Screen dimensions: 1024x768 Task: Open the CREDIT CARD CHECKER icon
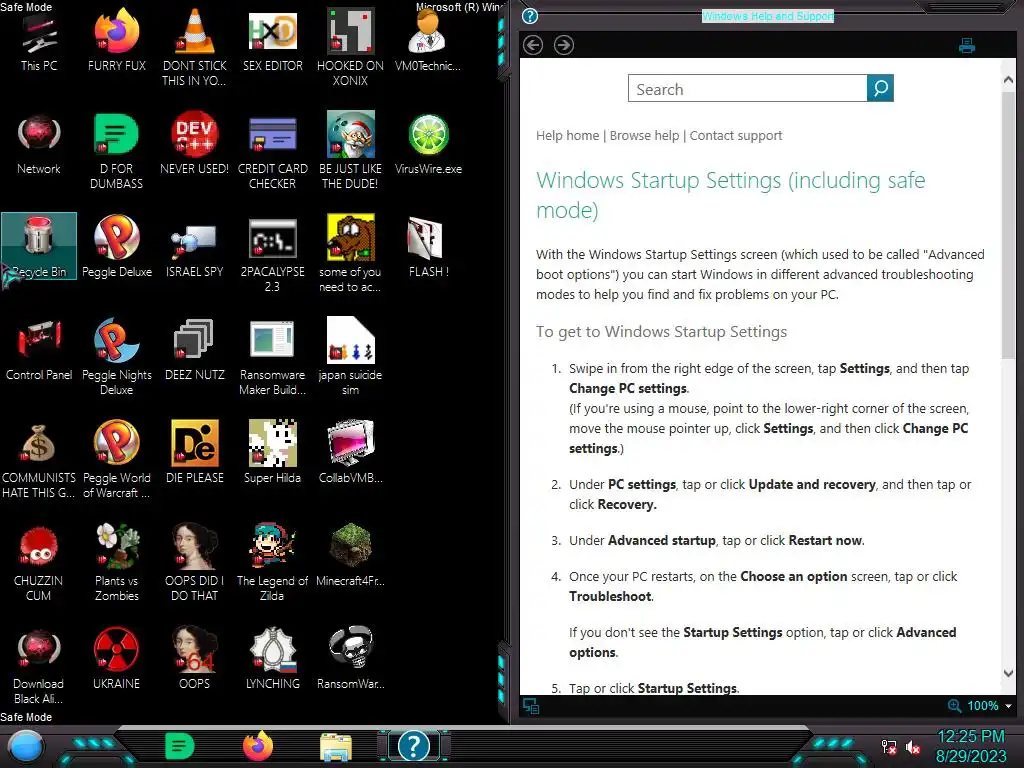click(x=272, y=152)
